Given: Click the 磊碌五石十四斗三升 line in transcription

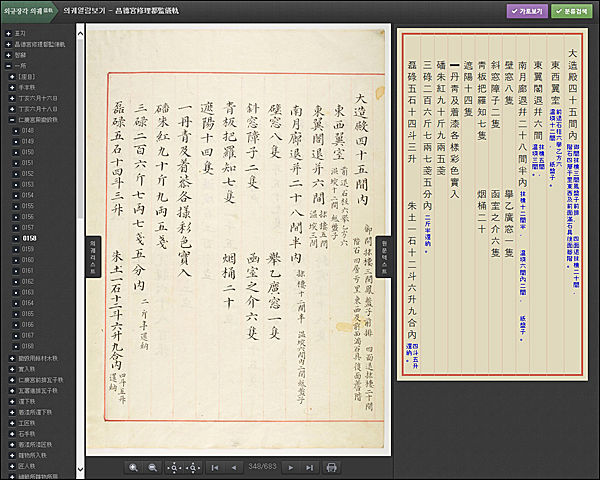Looking at the screenshot, I should [412, 111].
